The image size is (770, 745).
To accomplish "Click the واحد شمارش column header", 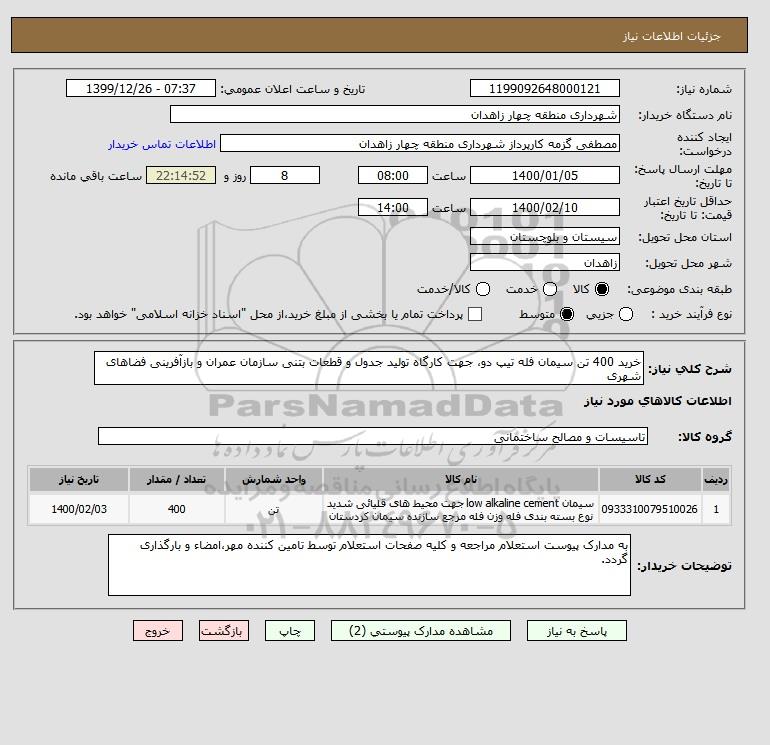I will coord(274,479).
